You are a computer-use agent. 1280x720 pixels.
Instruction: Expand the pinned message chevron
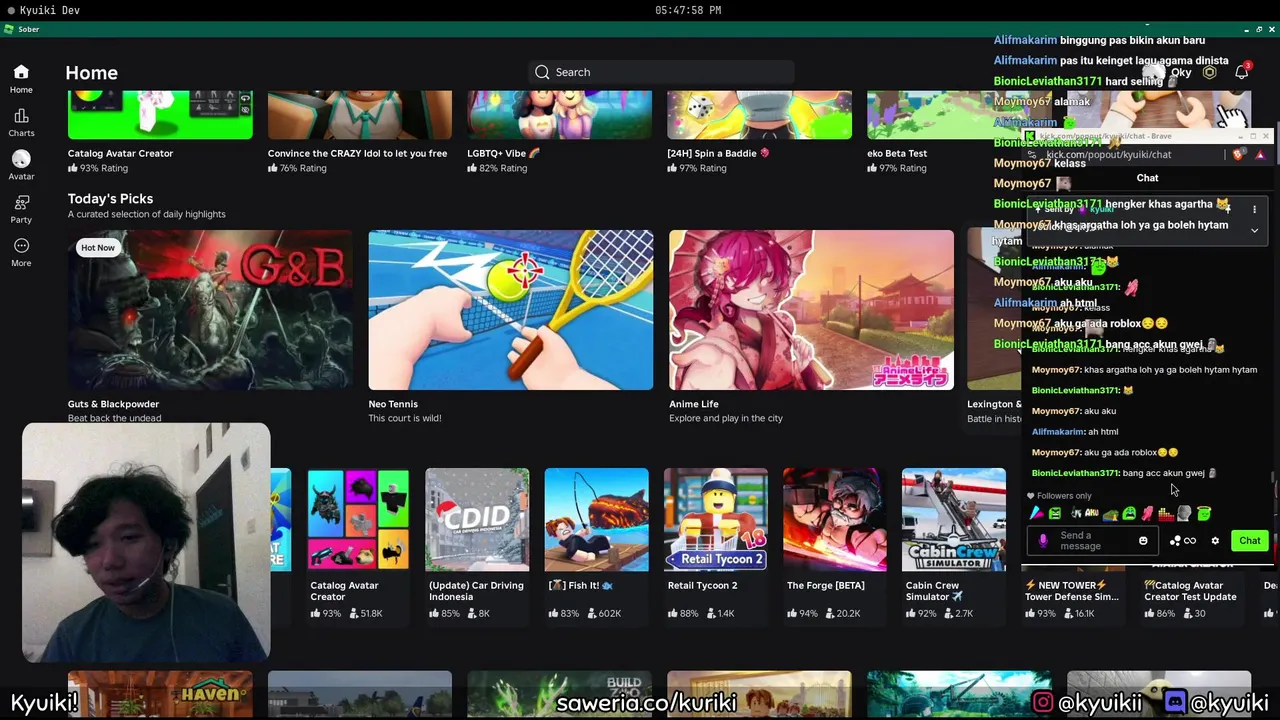point(1254,230)
